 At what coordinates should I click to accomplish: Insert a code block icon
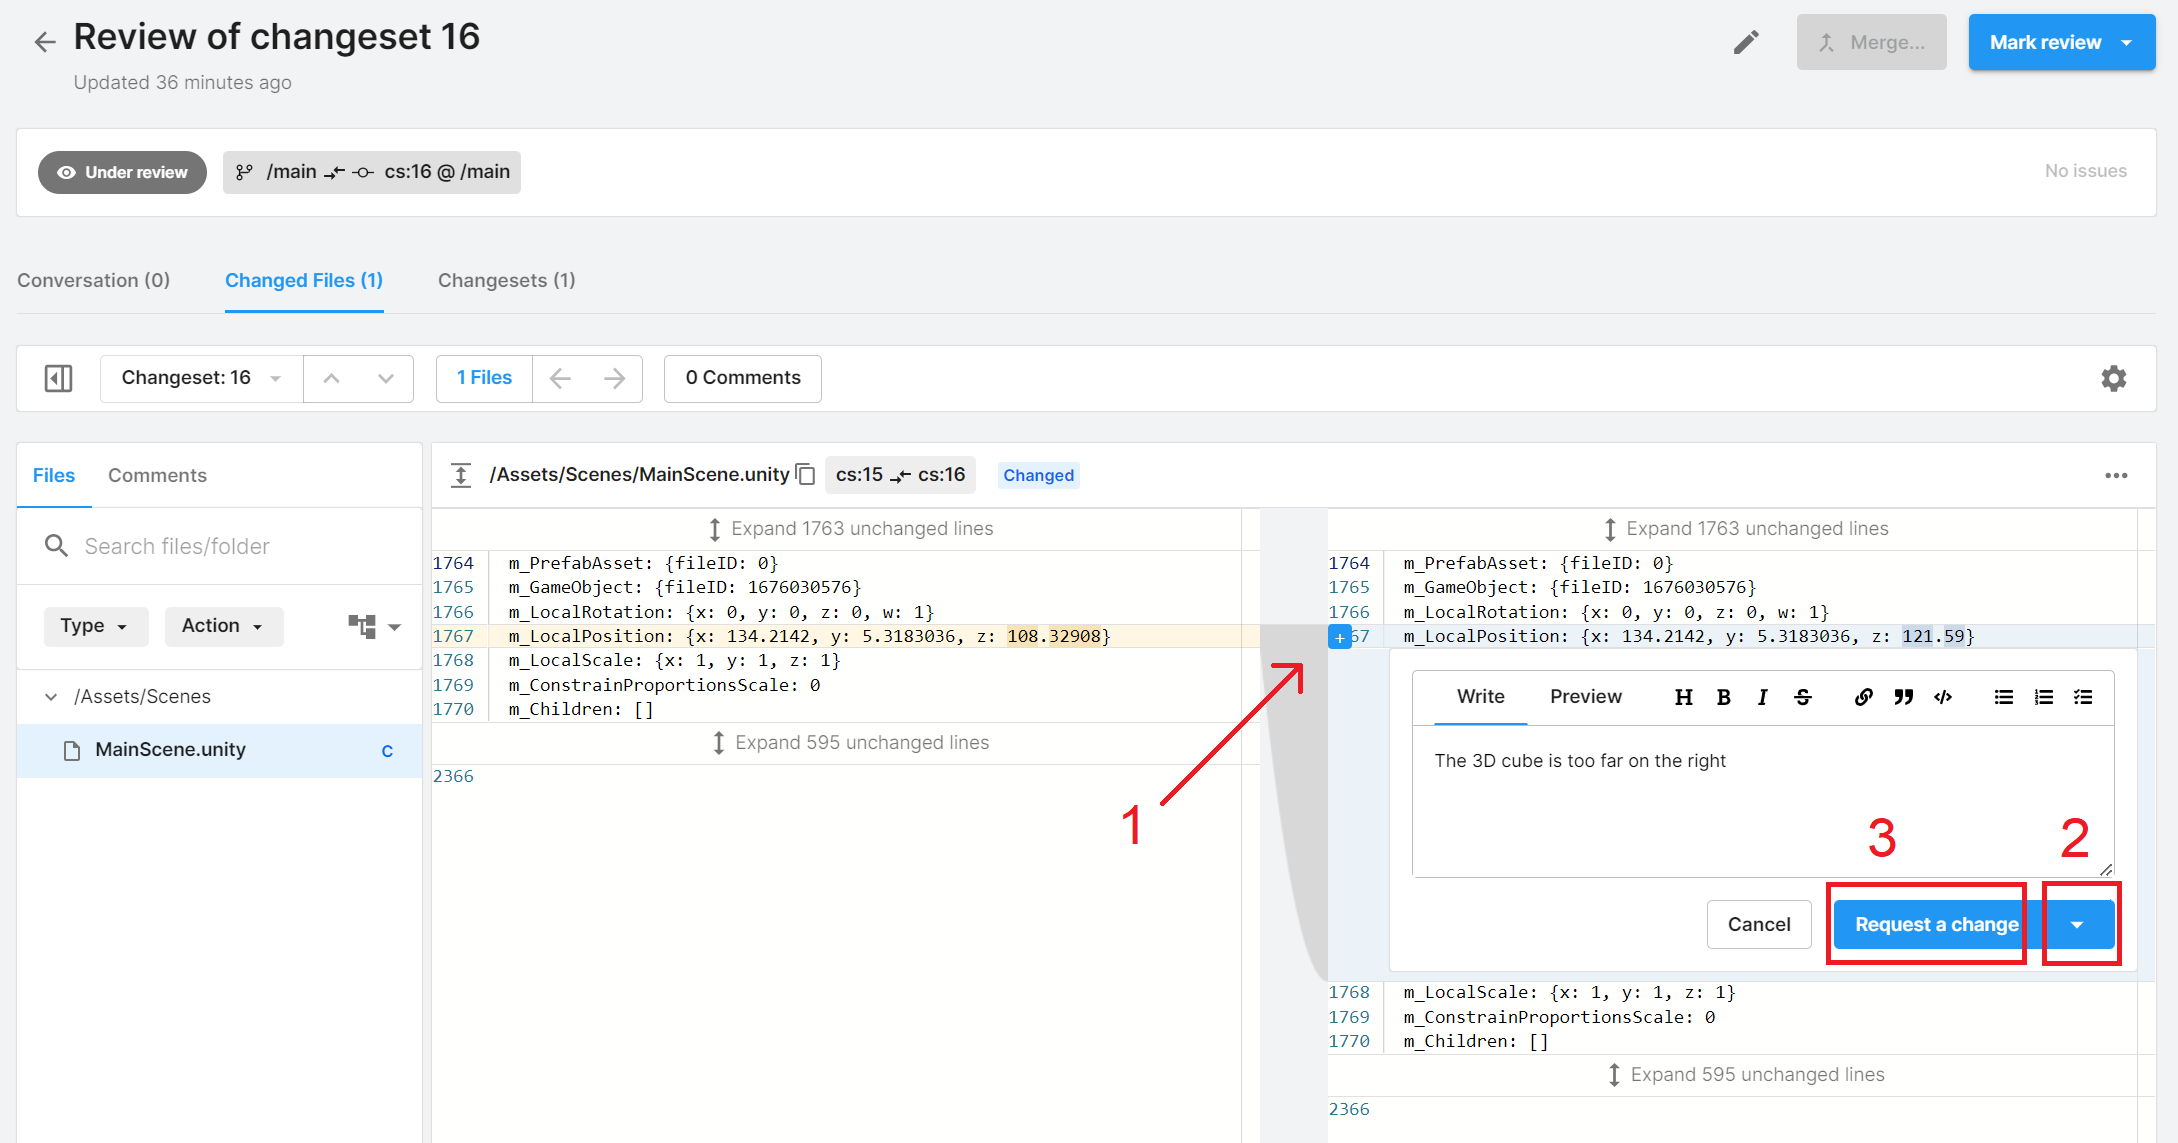[x=1943, y=697]
